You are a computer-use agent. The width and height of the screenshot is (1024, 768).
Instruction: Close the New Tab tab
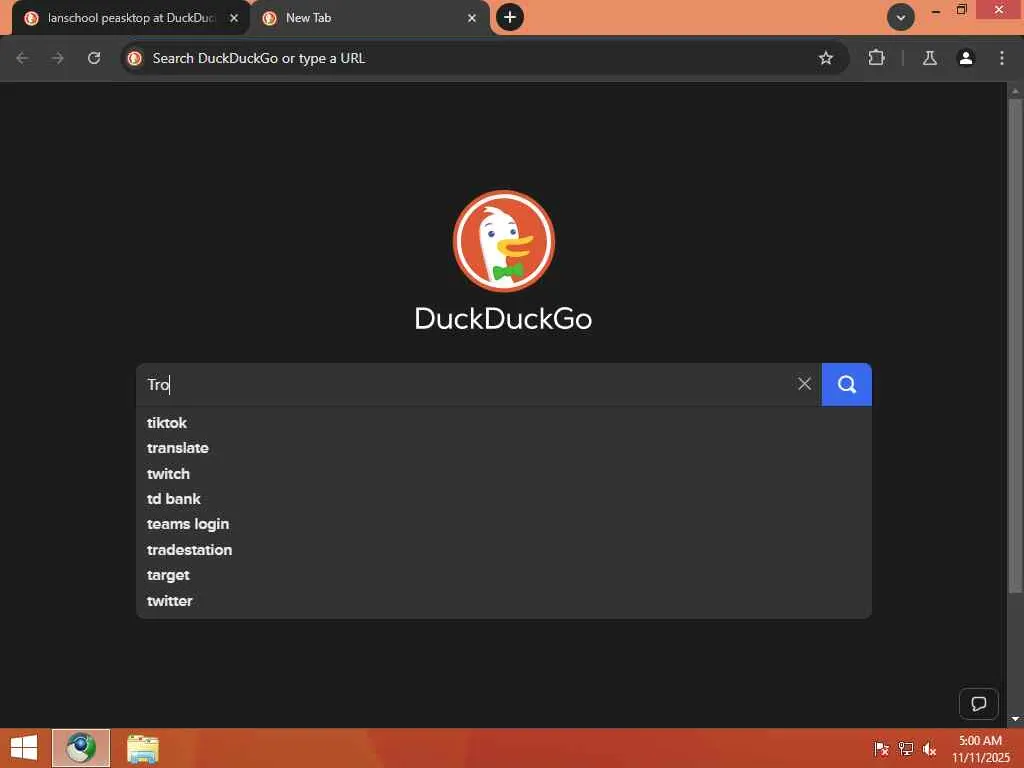pyautogui.click(x=472, y=18)
